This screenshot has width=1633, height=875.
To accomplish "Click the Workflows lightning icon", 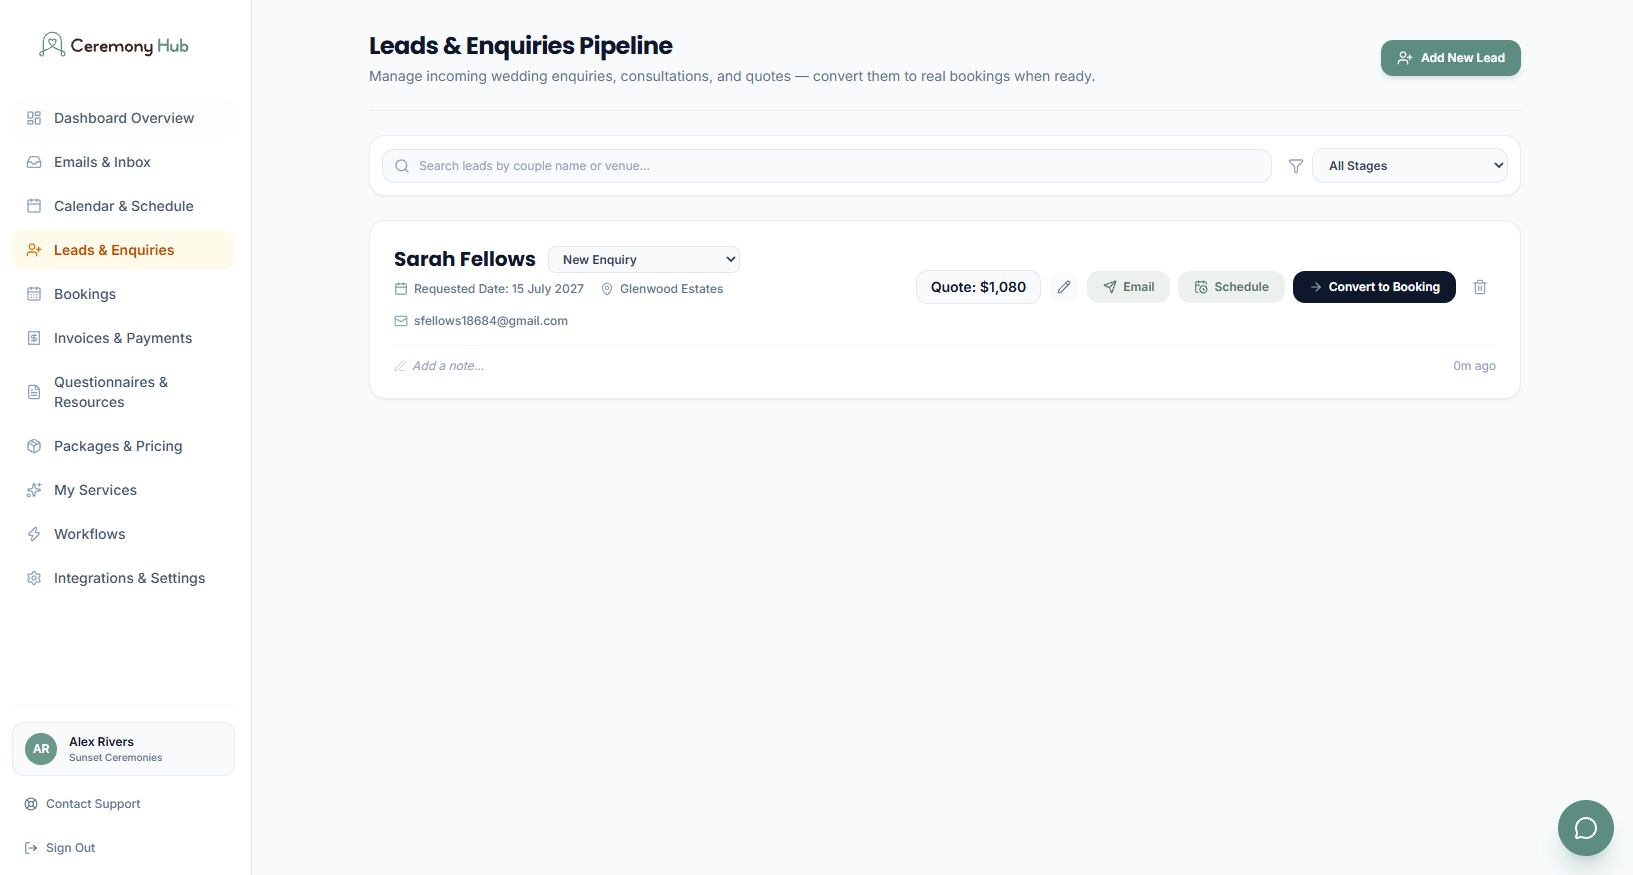I will point(34,534).
